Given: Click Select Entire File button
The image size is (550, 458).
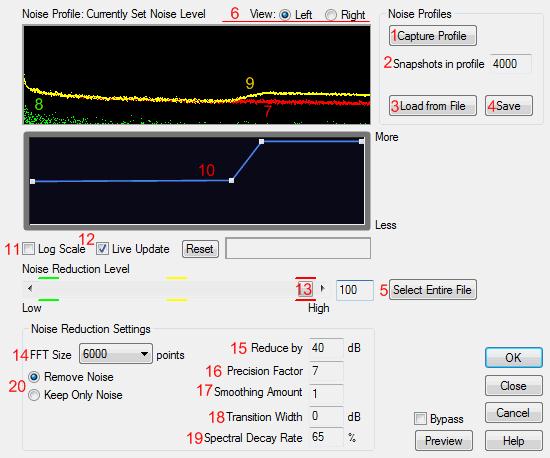Looking at the screenshot, I should (x=432, y=290).
